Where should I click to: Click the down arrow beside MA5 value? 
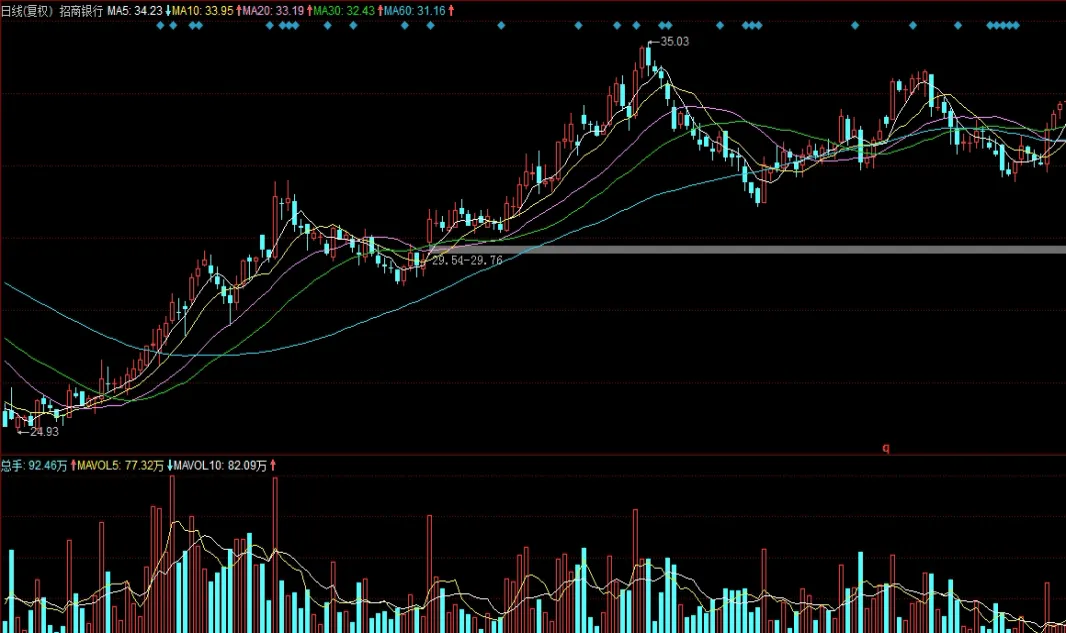pos(166,9)
